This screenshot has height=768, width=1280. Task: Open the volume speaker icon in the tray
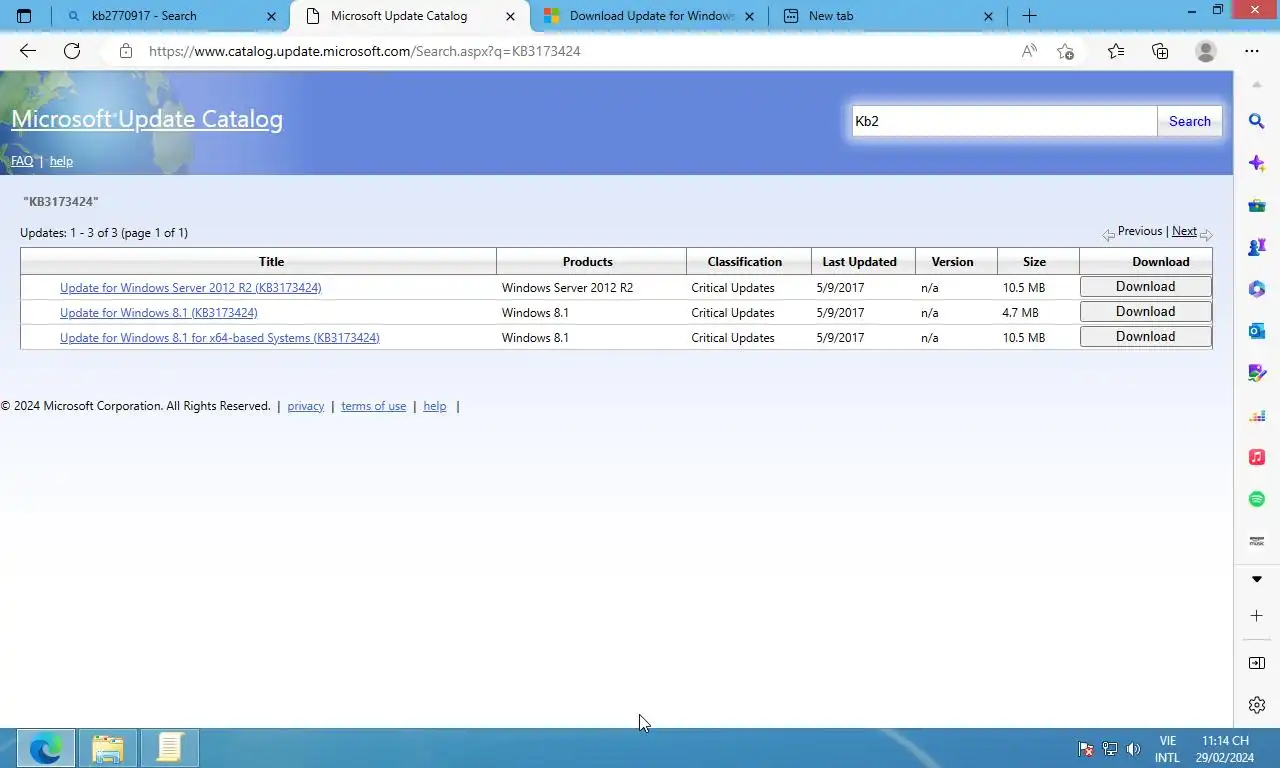coord(1133,749)
